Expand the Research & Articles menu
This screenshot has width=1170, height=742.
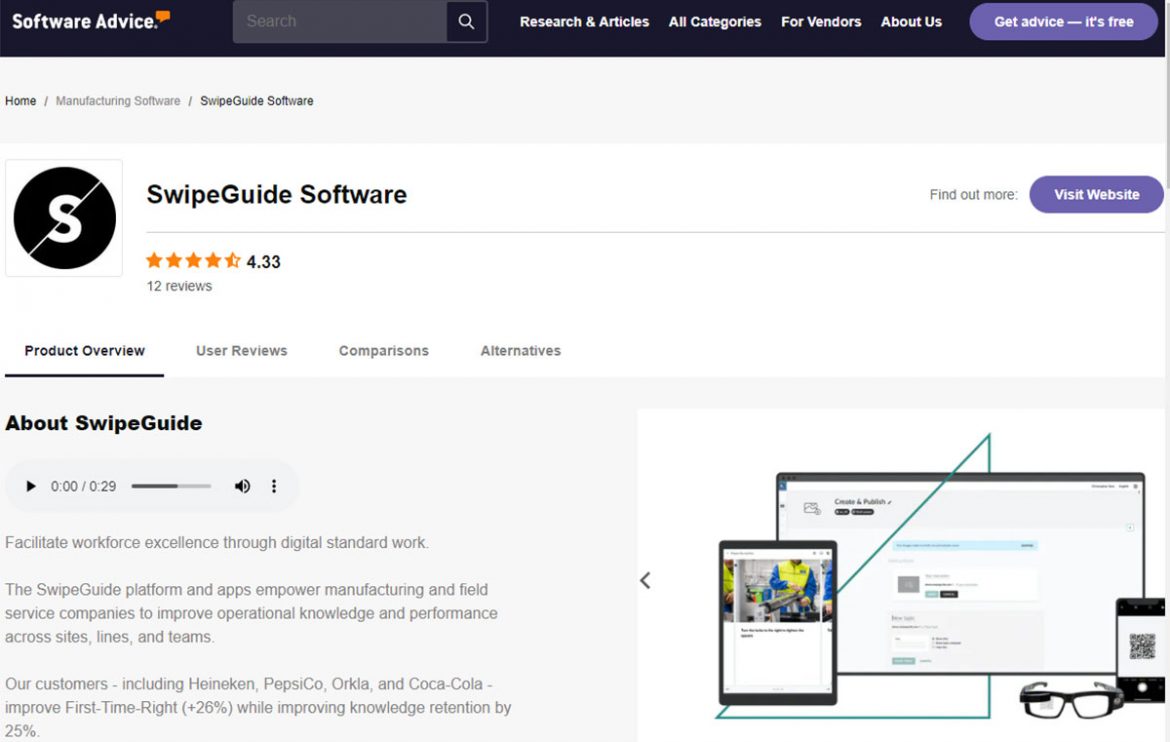[584, 22]
